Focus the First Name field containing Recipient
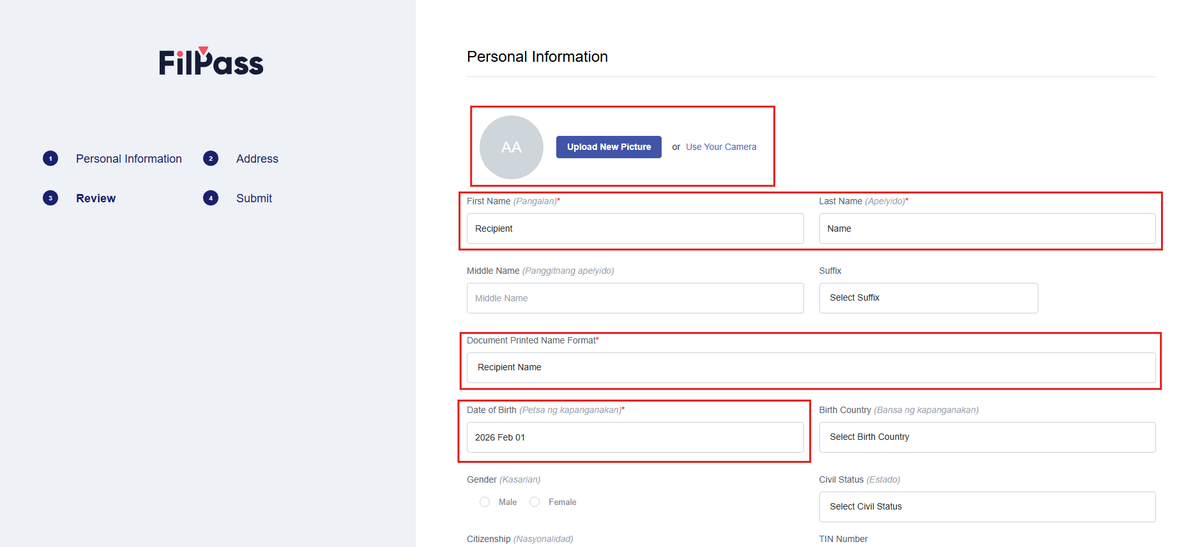The height and width of the screenshot is (547, 1200). [x=635, y=228]
